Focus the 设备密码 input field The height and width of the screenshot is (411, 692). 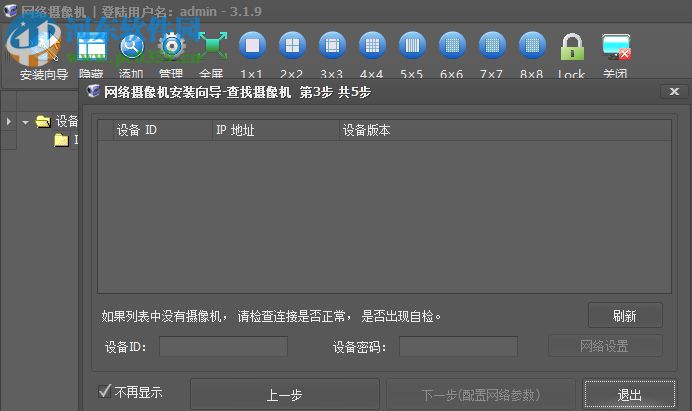(x=459, y=347)
